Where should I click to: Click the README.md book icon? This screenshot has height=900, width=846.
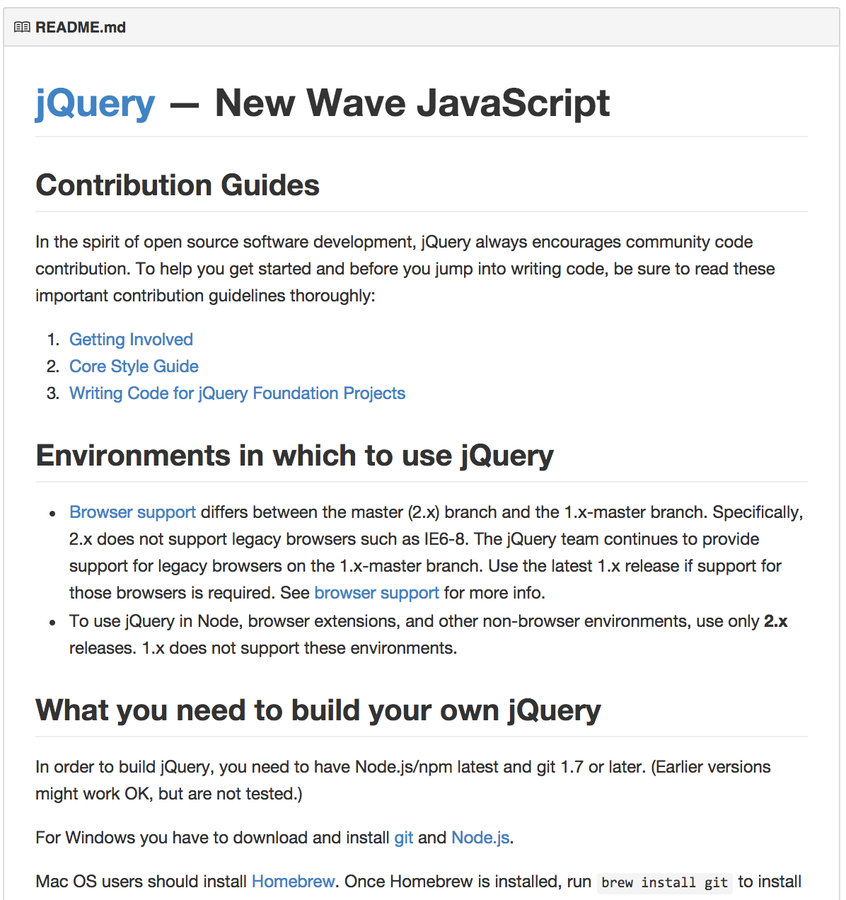click(x=22, y=27)
